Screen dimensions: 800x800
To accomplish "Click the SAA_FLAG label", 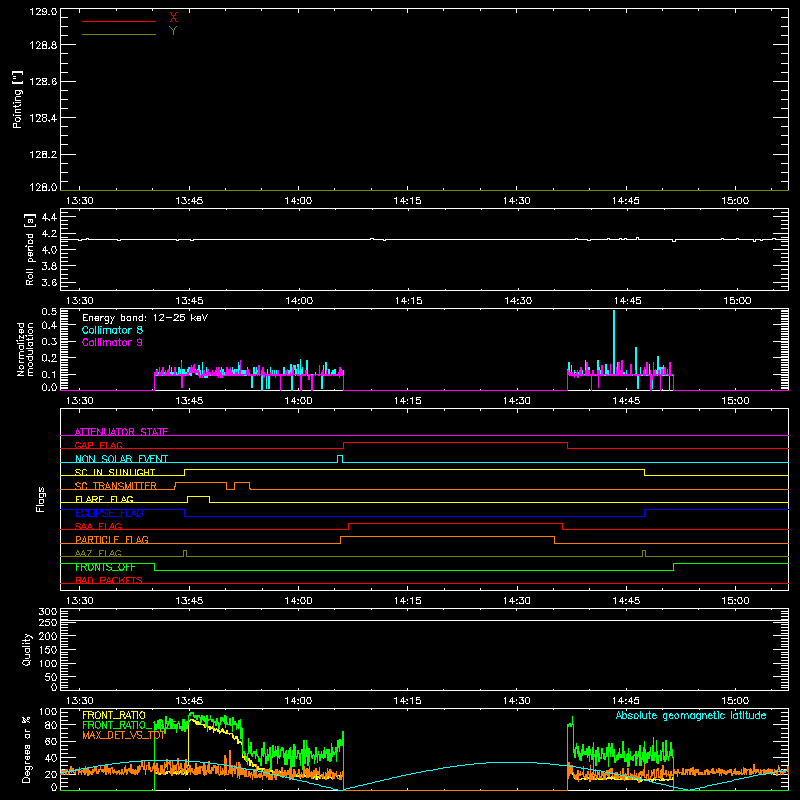I will click(x=98, y=526).
